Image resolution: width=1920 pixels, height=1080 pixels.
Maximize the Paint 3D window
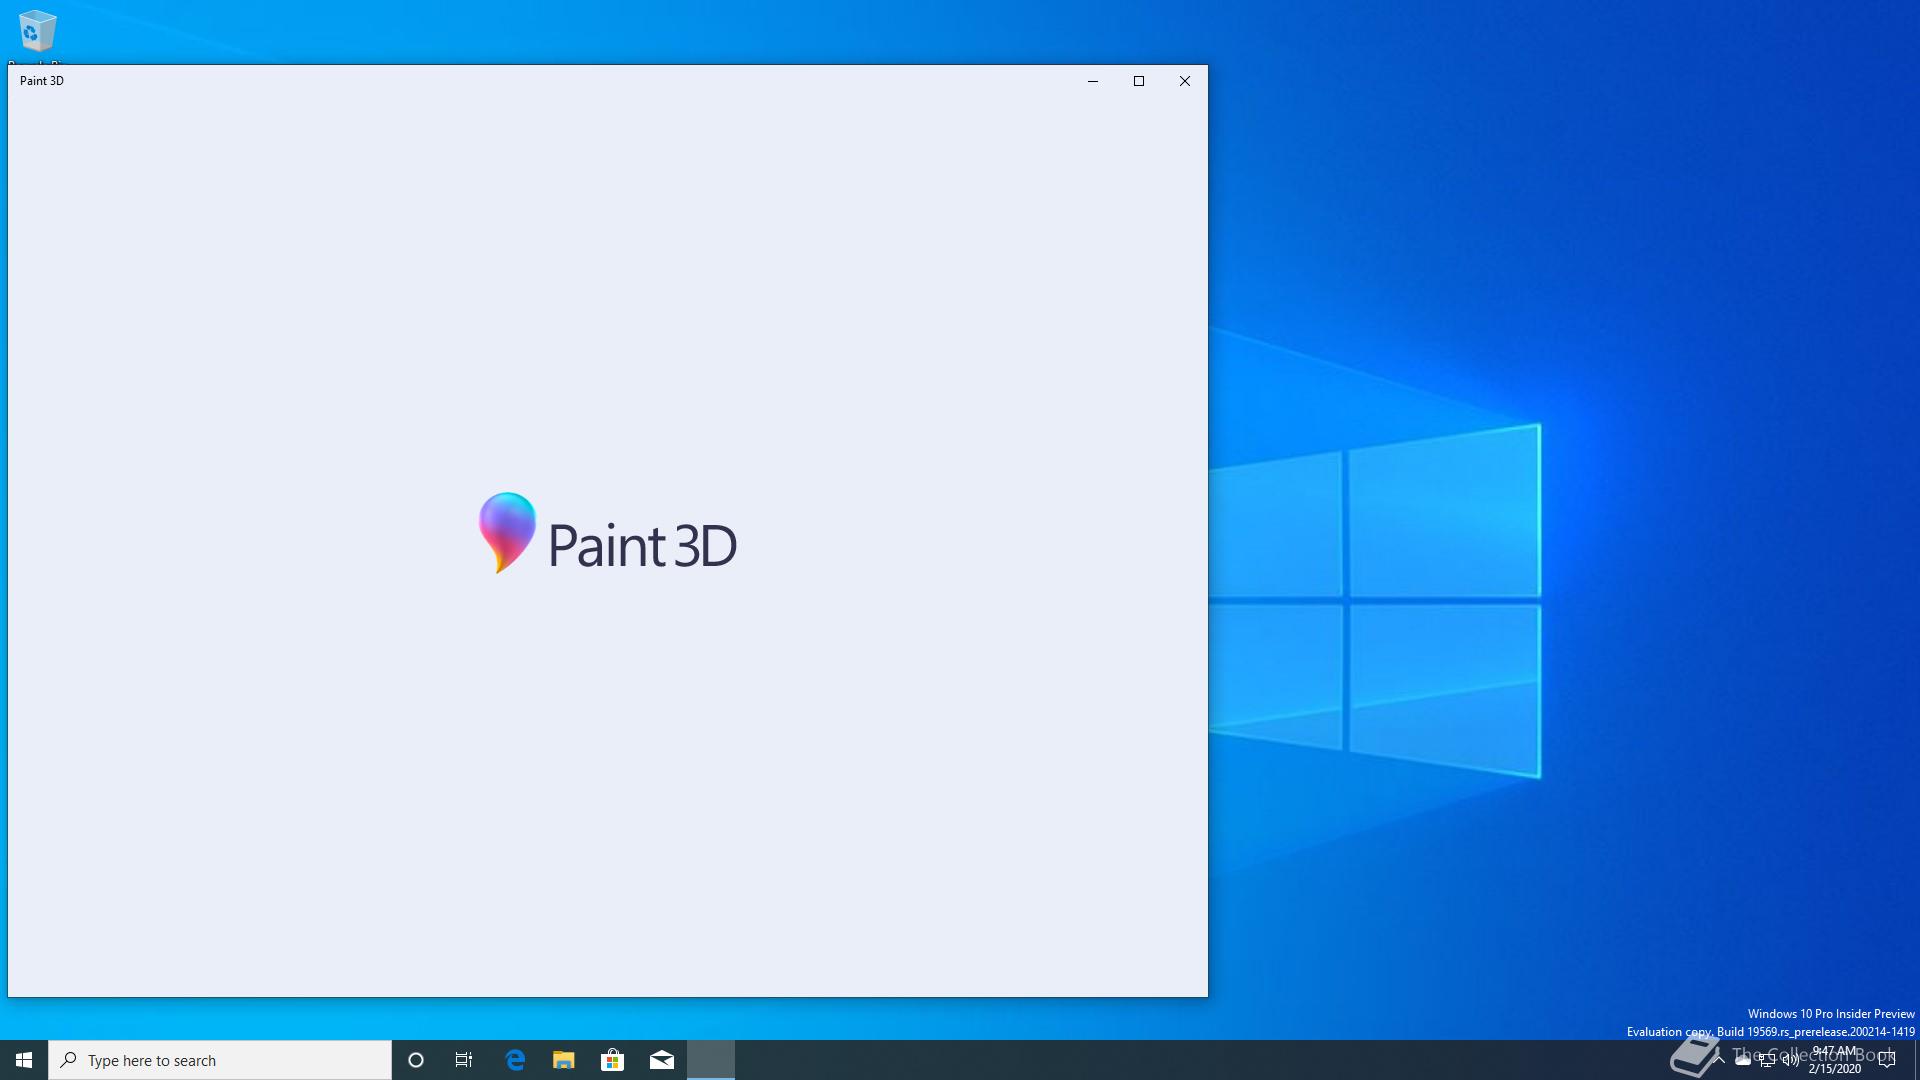click(1139, 81)
